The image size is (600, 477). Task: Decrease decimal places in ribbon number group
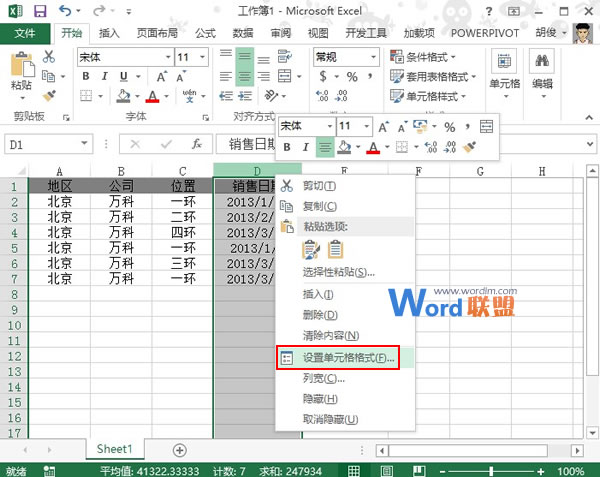[x=341, y=96]
